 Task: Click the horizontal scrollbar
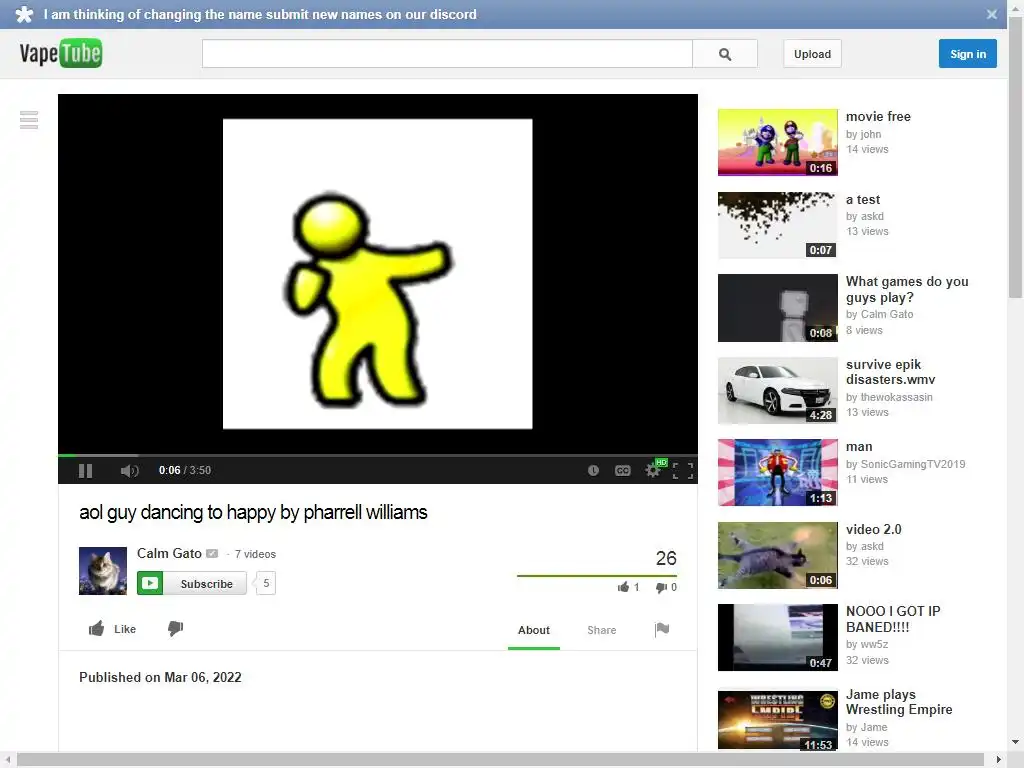(500, 760)
